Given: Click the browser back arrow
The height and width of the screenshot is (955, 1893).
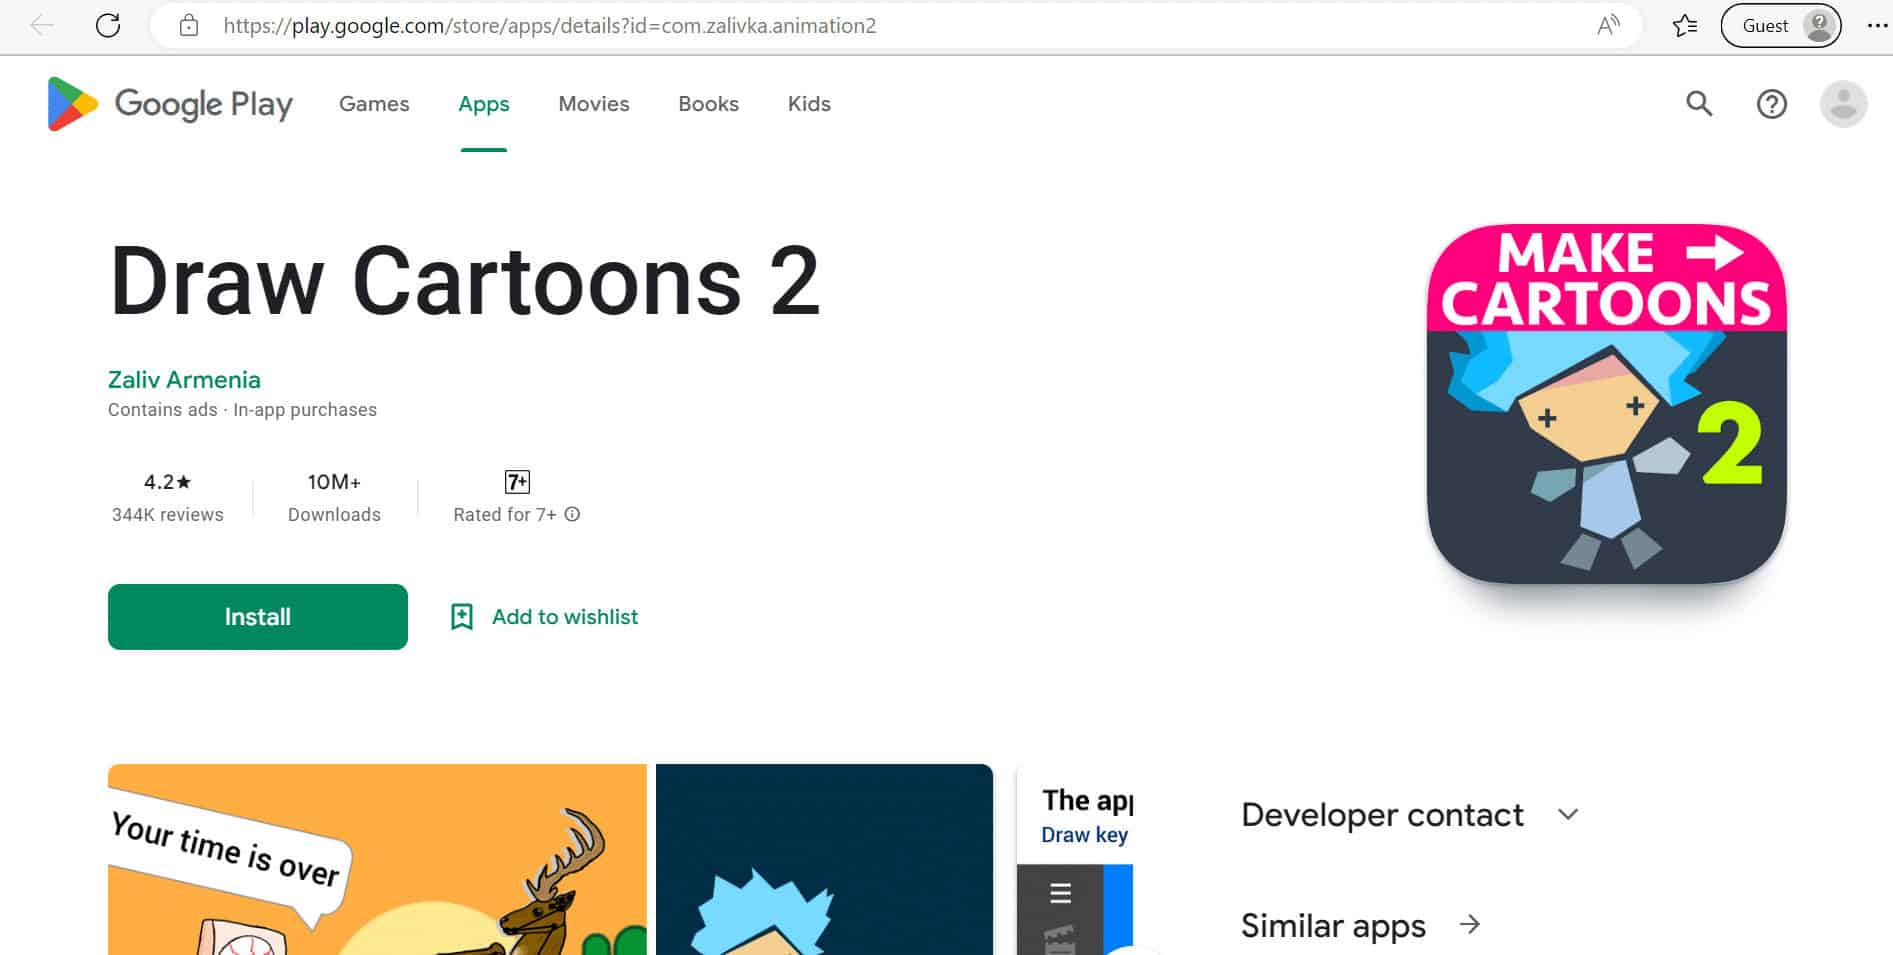Looking at the screenshot, I should pyautogui.click(x=42, y=26).
